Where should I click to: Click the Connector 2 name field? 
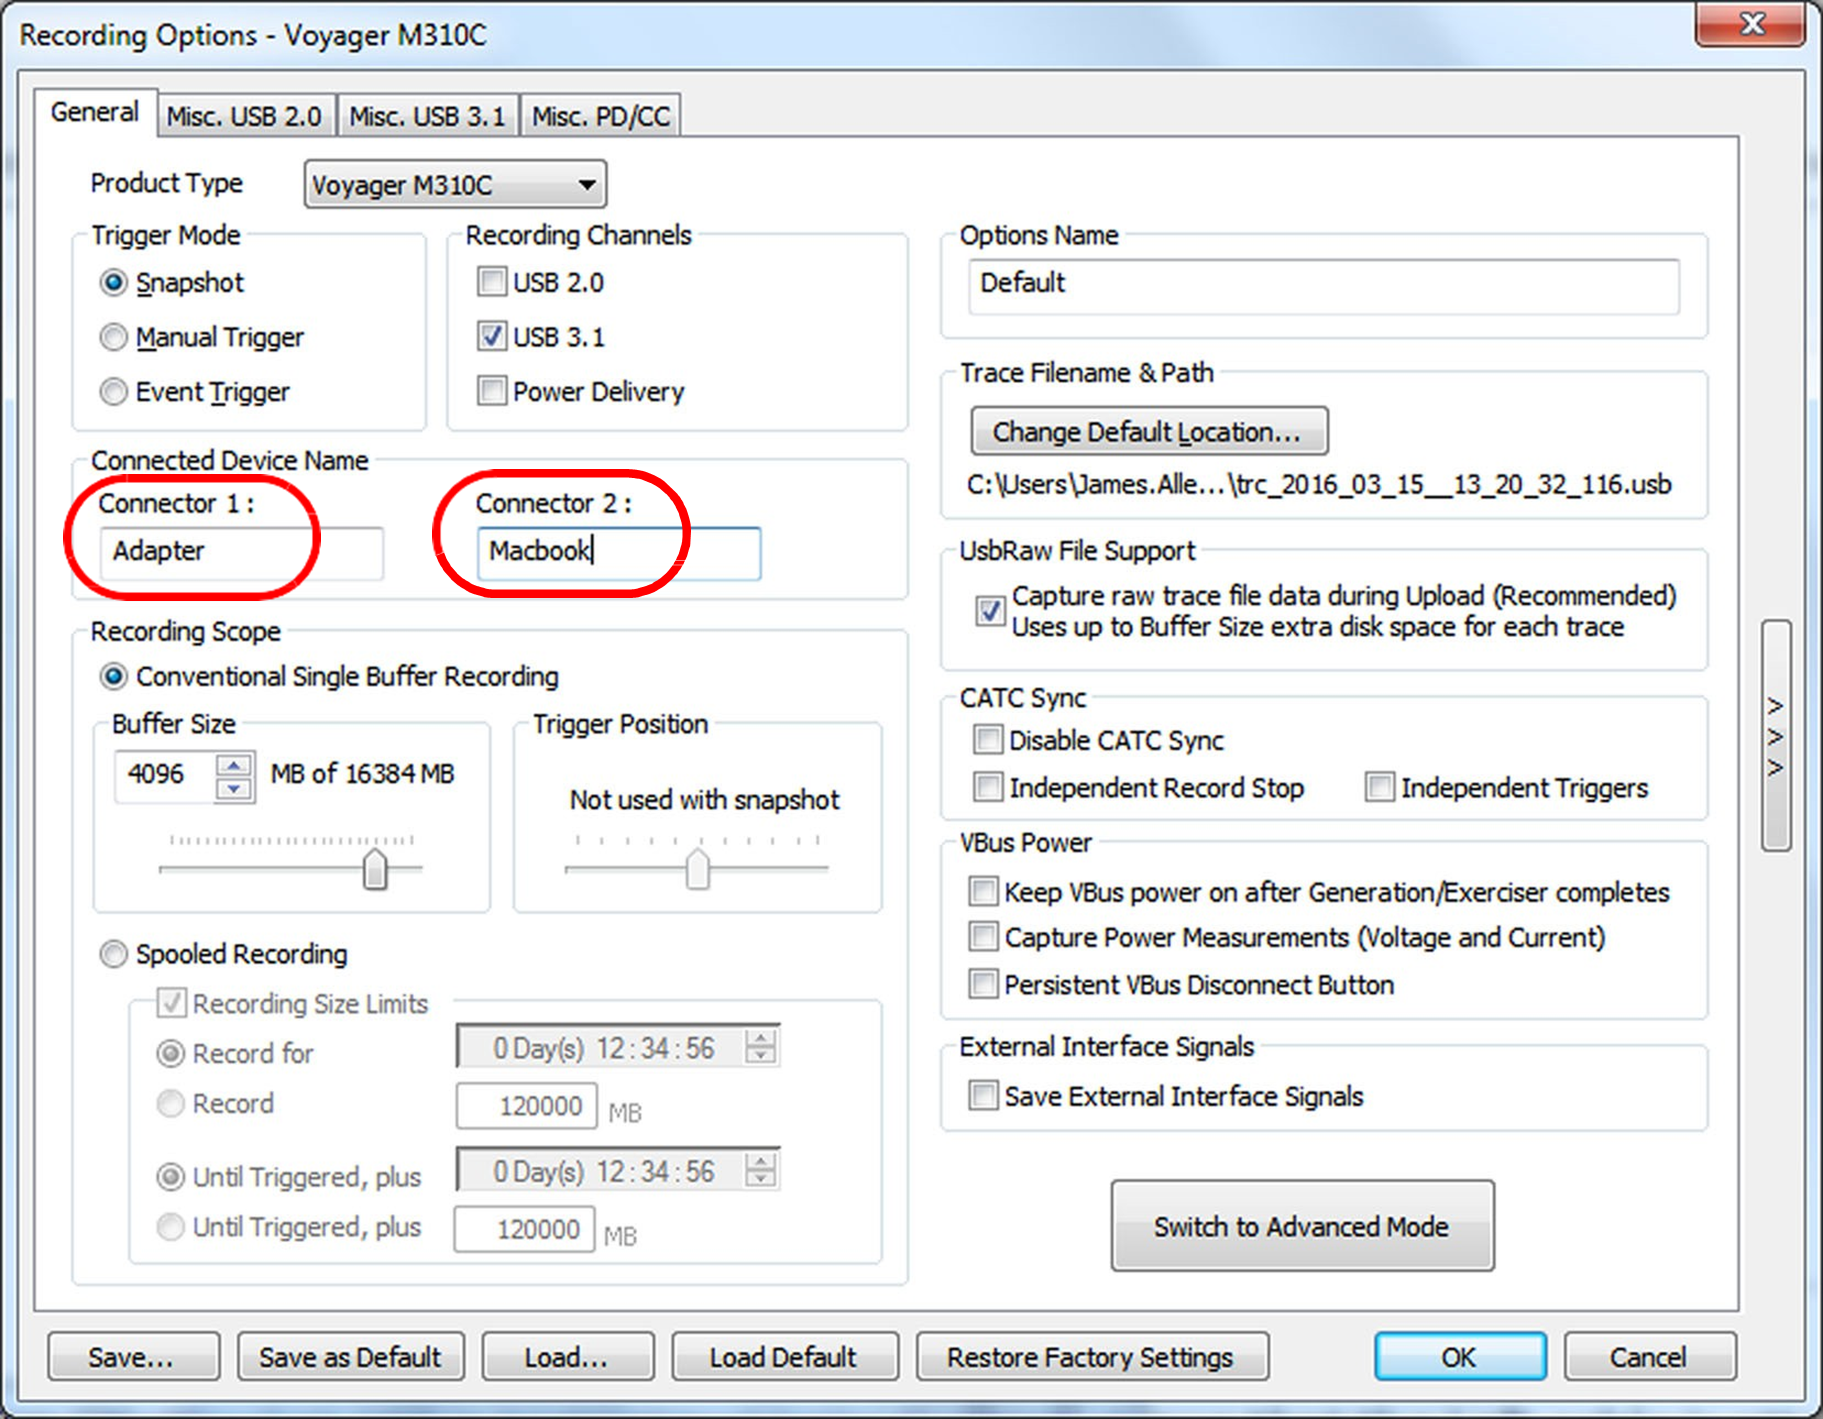click(x=619, y=552)
